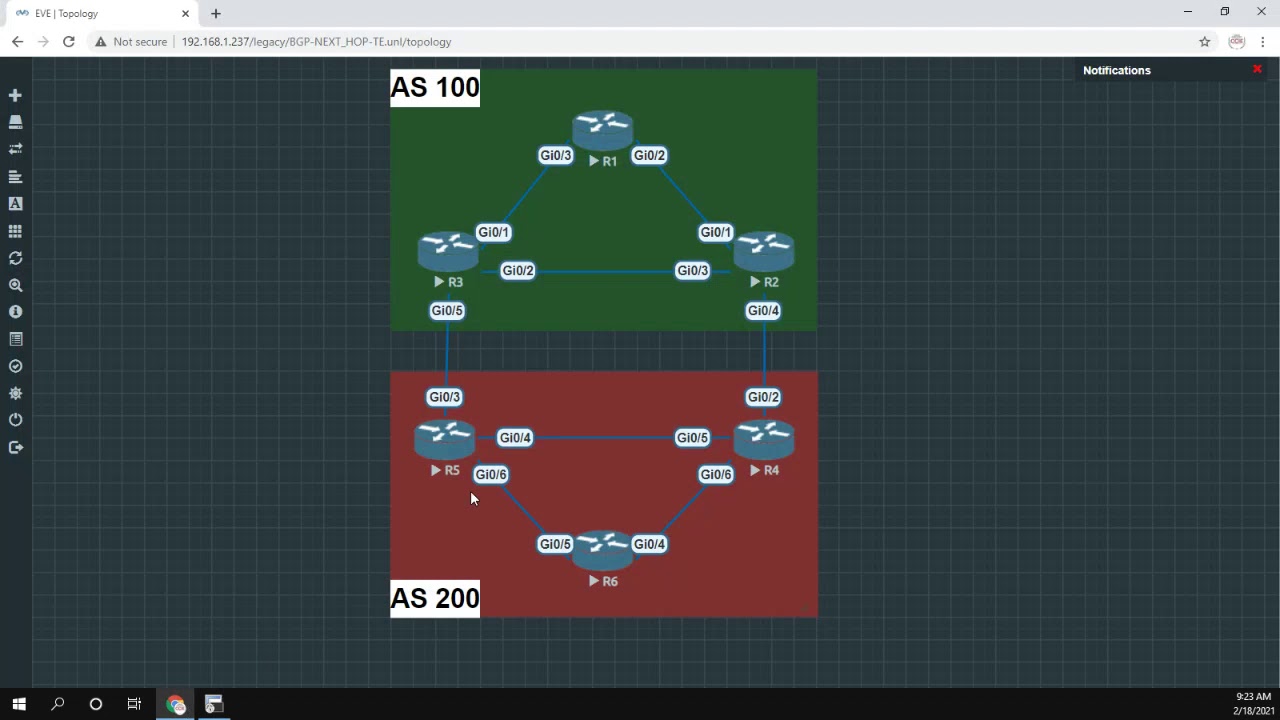This screenshot has width=1280, height=720.
Task: Open More actions grid icon
Action: click(15, 231)
